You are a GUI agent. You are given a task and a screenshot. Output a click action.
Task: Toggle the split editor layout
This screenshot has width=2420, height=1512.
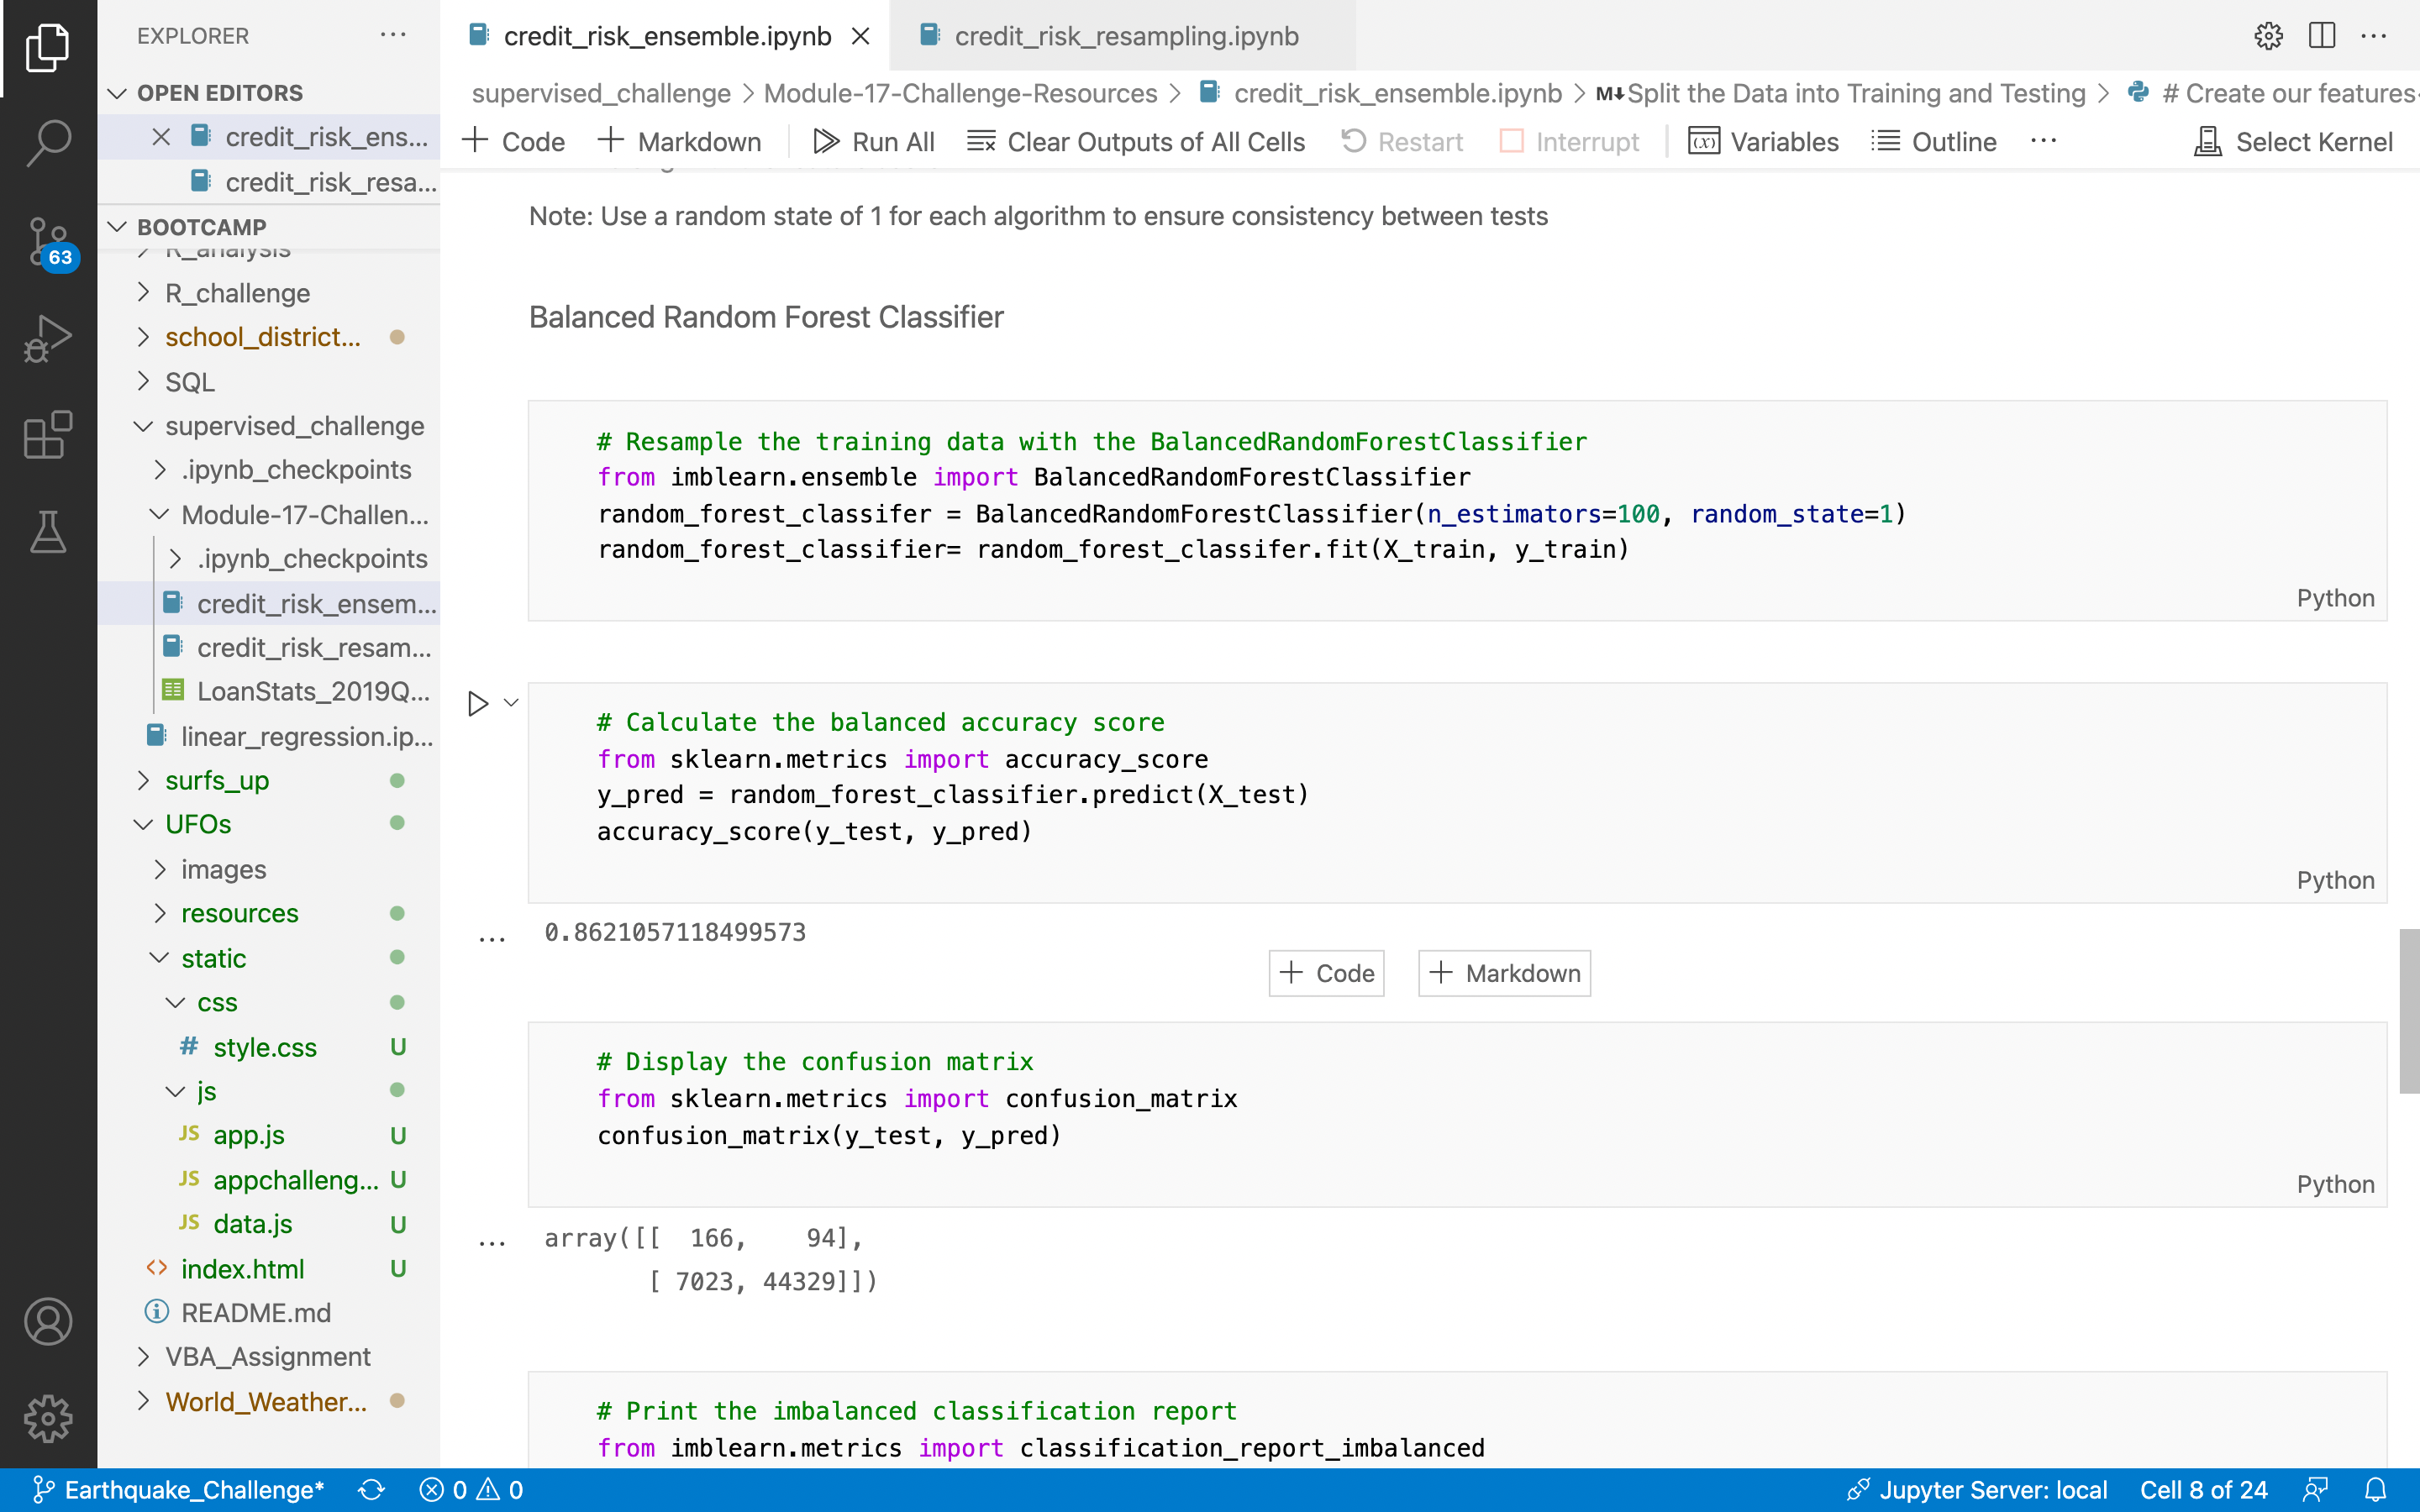[x=2321, y=35]
